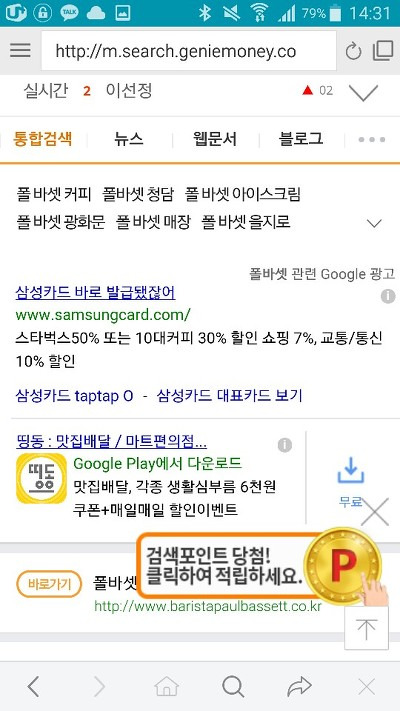Share page using the share arrow icon
This screenshot has width=400, height=711.
(299, 687)
